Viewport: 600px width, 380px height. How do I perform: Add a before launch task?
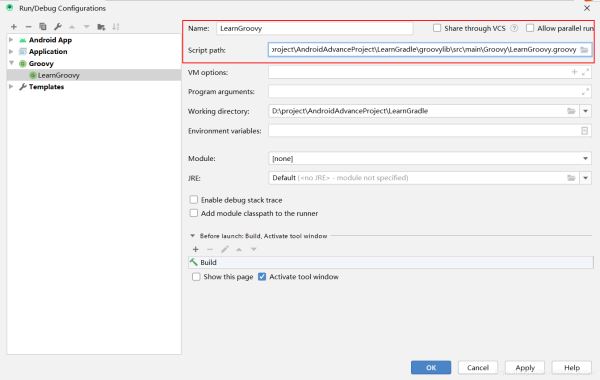click(x=196, y=250)
